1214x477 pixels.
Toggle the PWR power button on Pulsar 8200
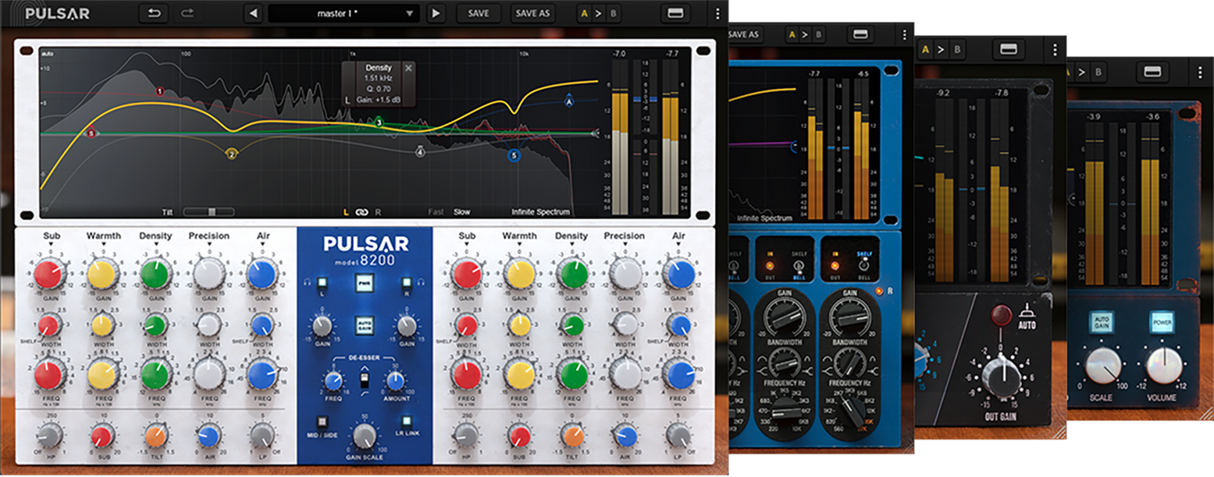(x=364, y=284)
